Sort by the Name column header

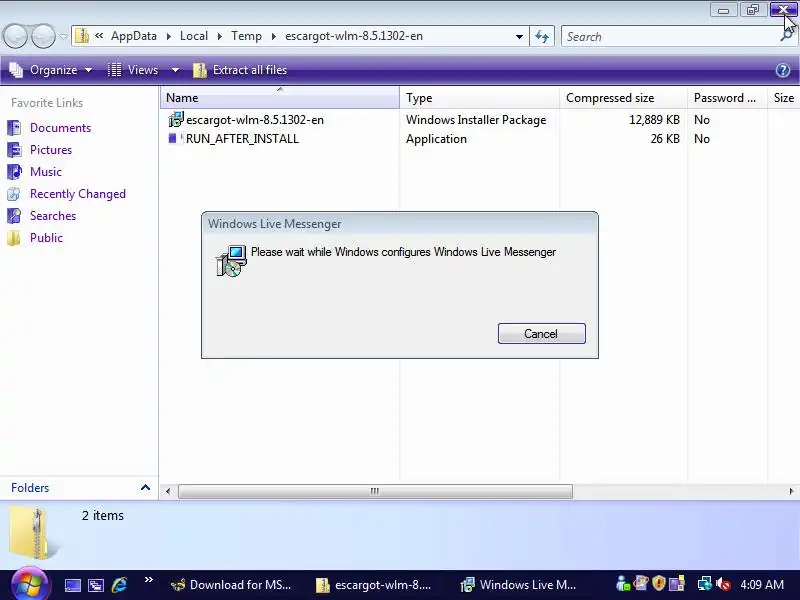[280, 97]
